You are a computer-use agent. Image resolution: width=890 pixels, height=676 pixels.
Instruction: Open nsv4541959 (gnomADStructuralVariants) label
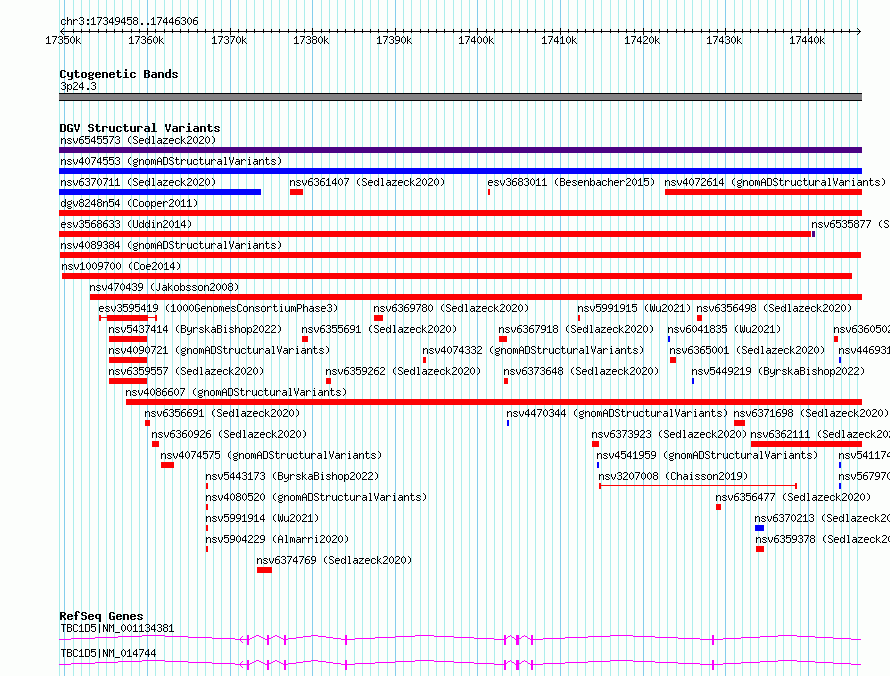707,455
